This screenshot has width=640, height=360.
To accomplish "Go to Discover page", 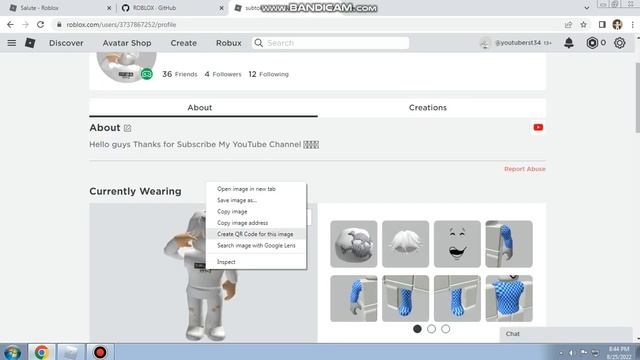I will [66, 43].
